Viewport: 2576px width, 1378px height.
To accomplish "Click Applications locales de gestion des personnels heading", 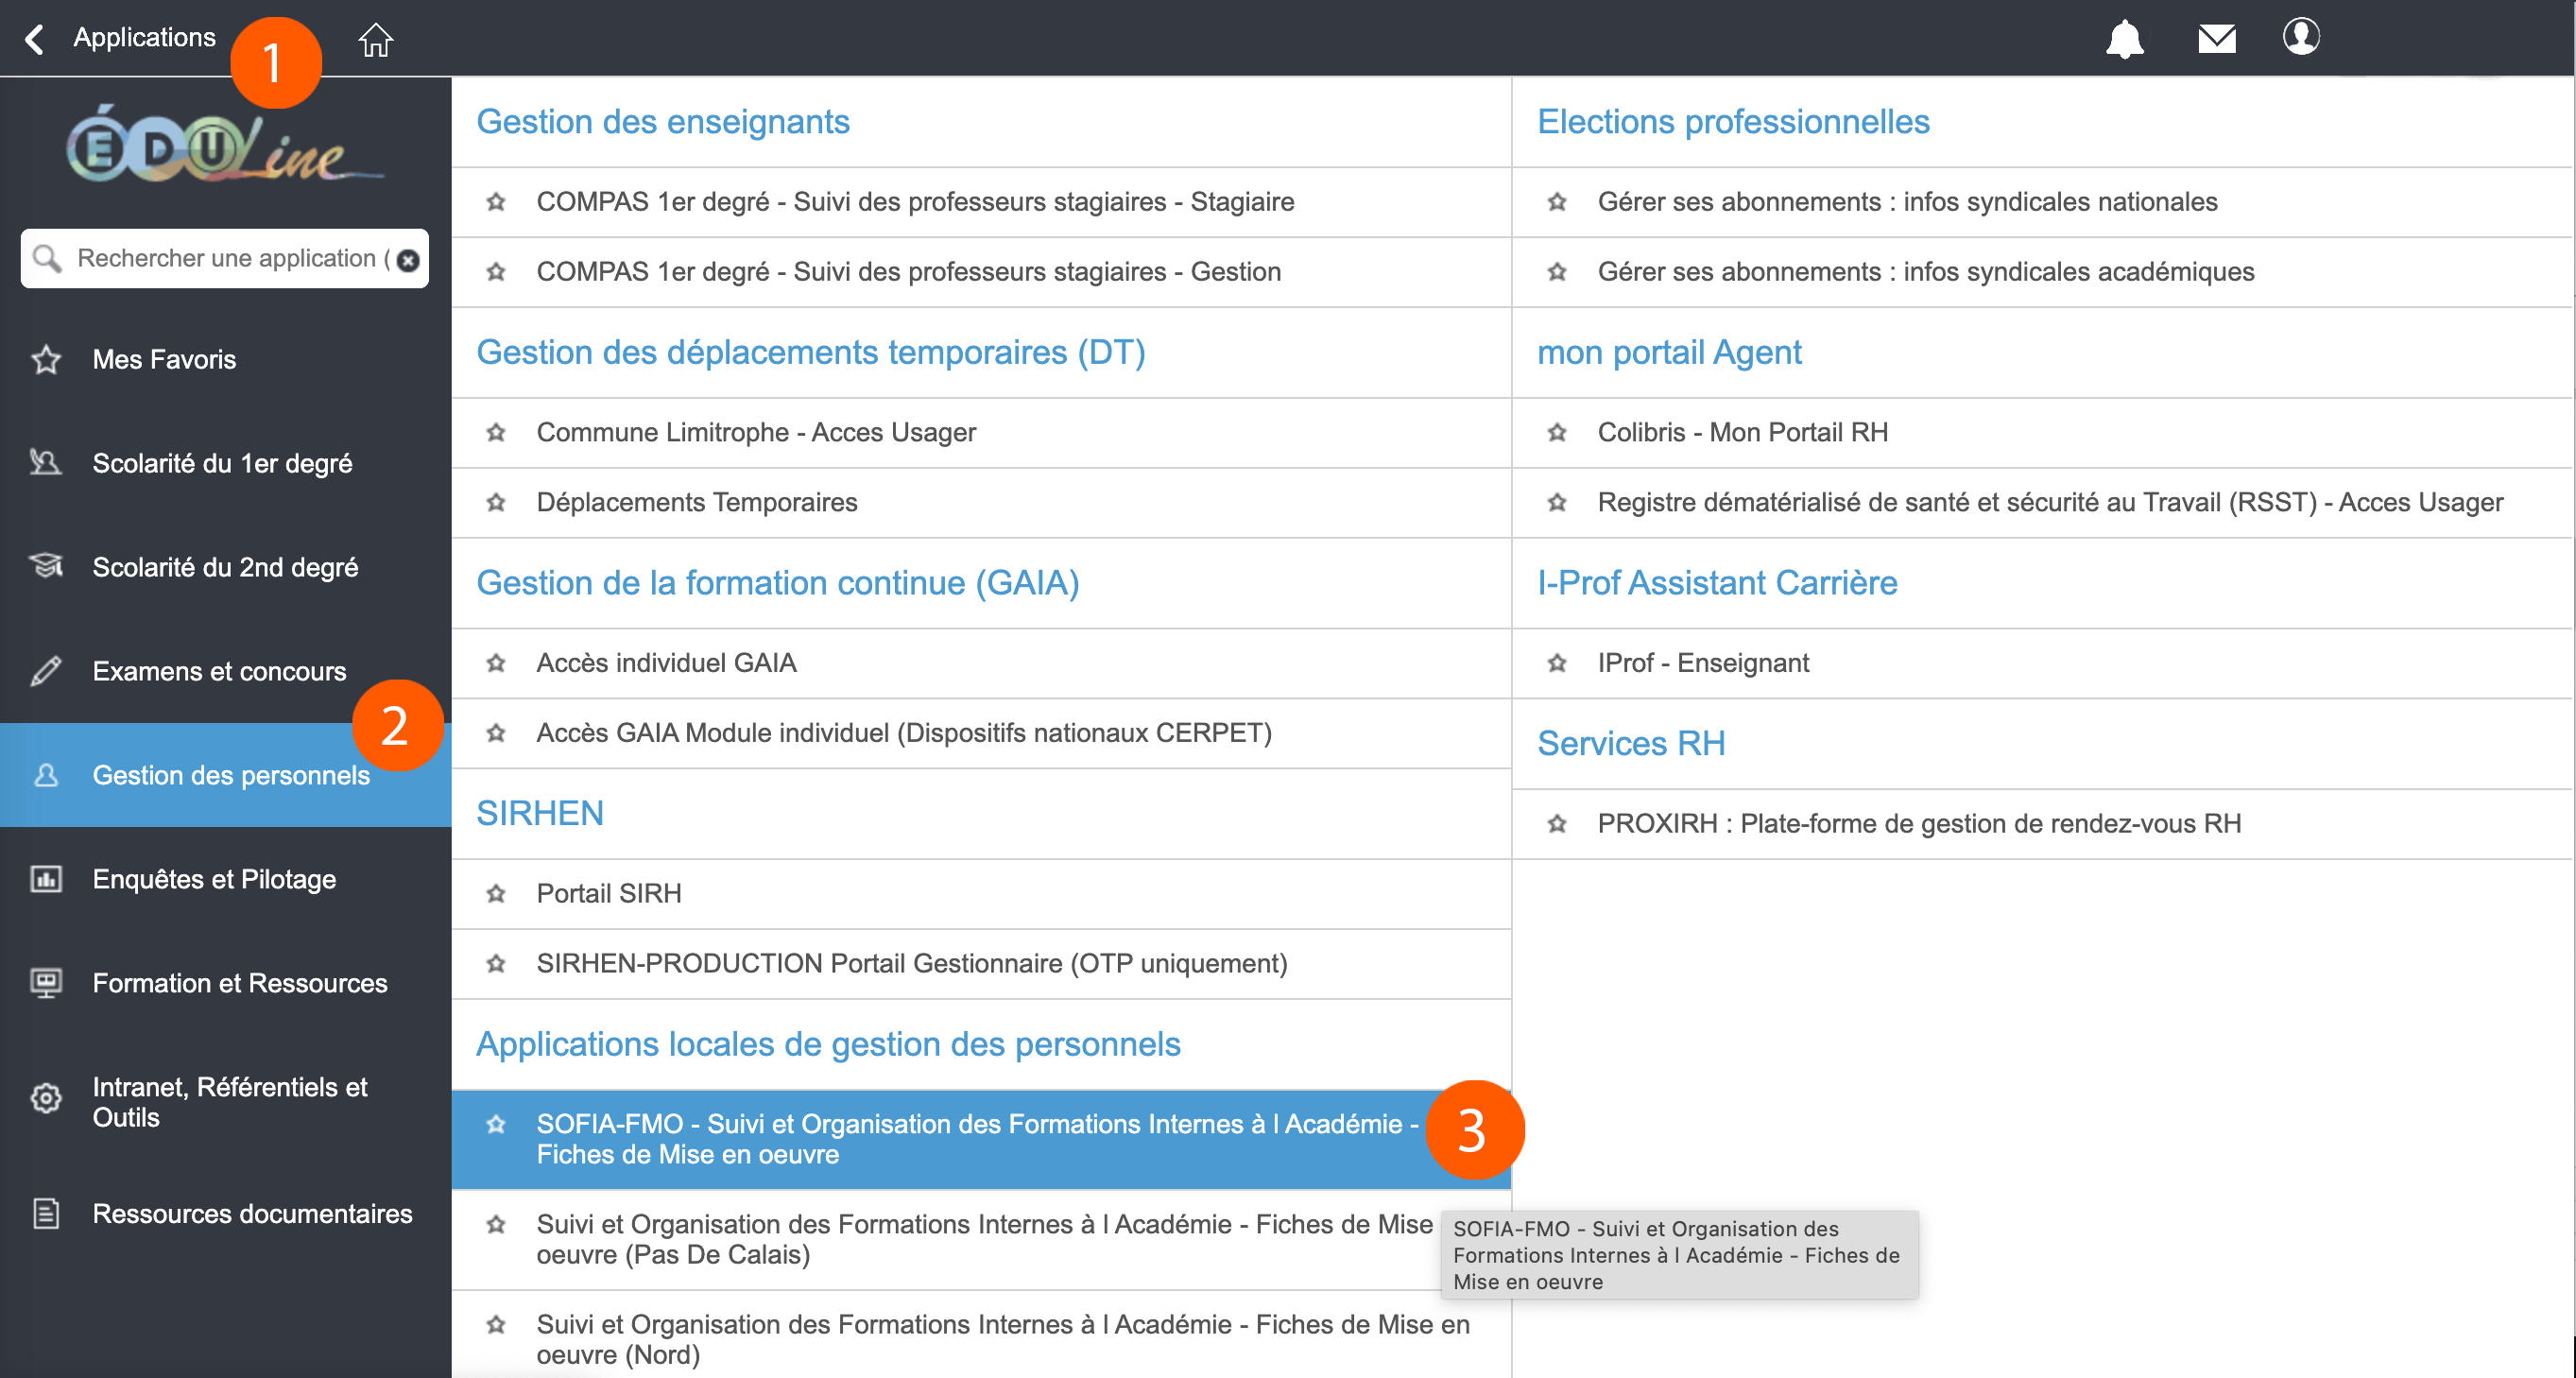I will 828,1045.
